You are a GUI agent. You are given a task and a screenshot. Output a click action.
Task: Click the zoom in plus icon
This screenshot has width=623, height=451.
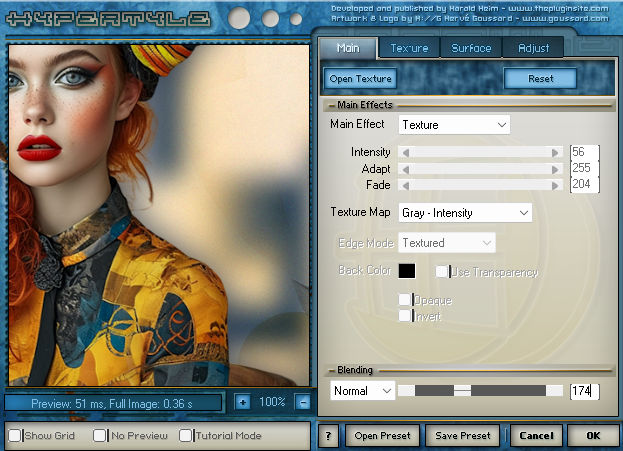click(242, 402)
